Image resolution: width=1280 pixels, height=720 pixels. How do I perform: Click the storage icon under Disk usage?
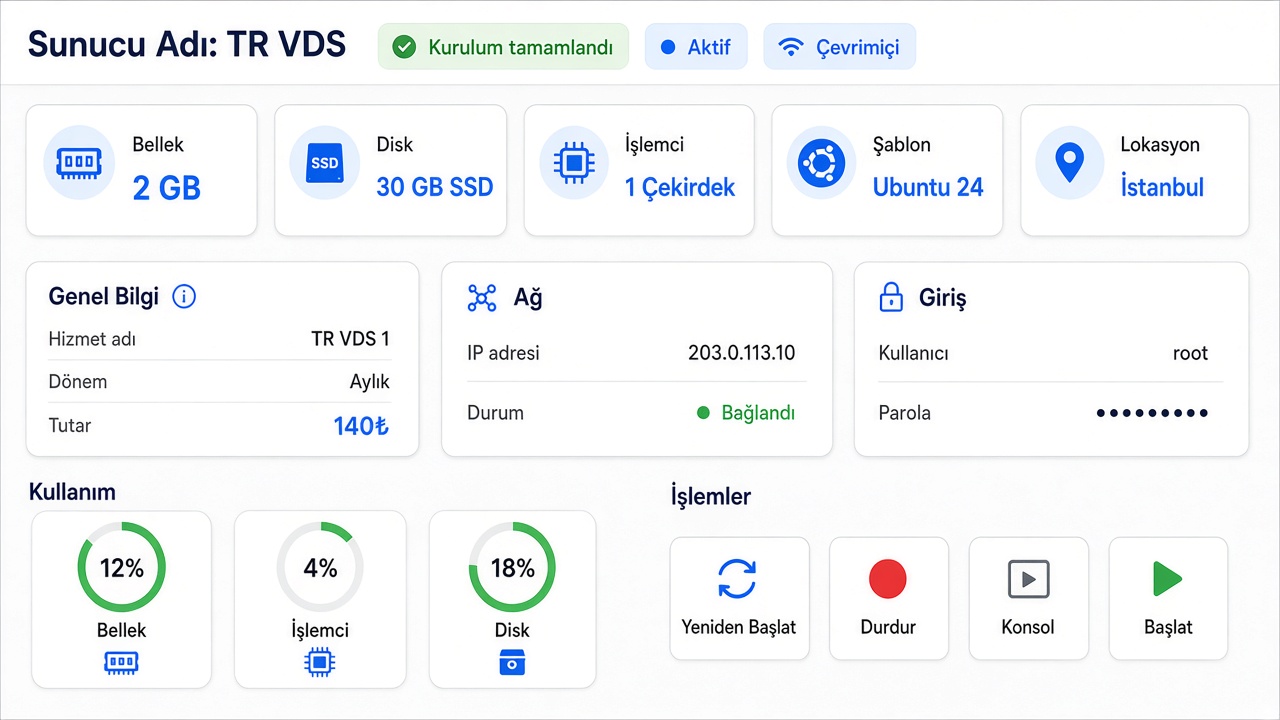(512, 662)
